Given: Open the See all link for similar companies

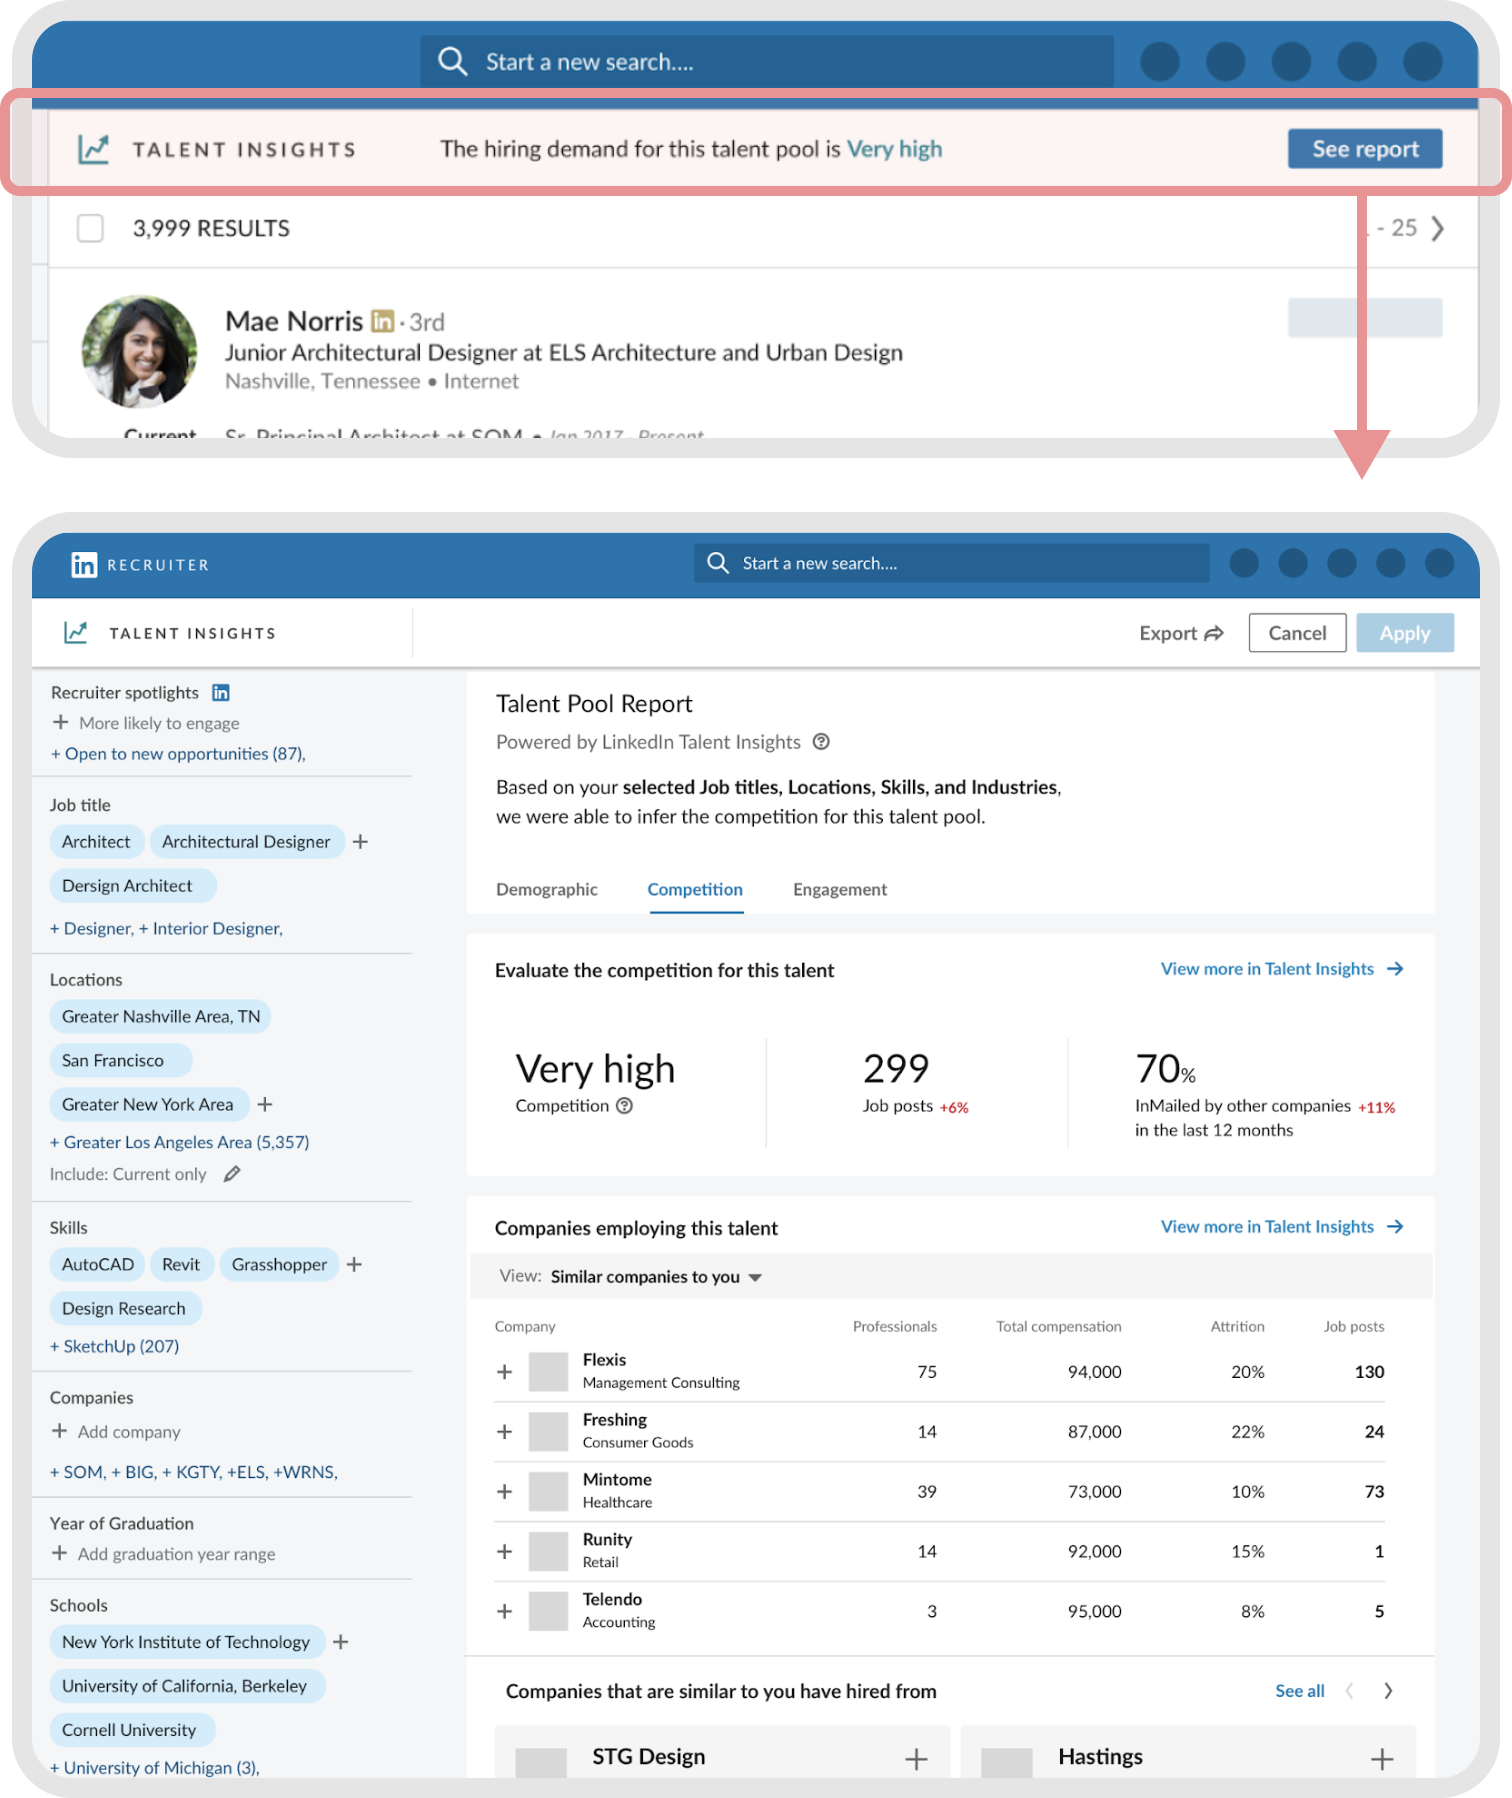Looking at the screenshot, I should click(x=1299, y=1691).
